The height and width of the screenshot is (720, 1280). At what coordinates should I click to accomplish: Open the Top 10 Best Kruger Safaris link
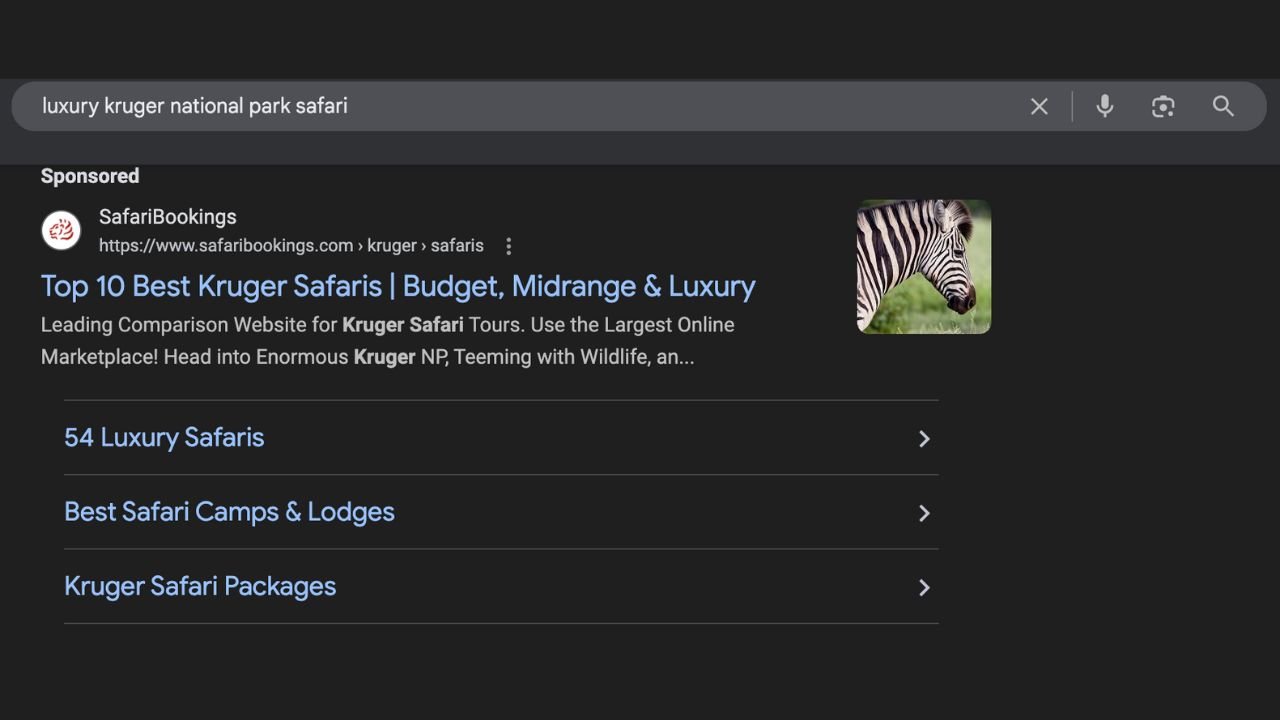(x=397, y=287)
